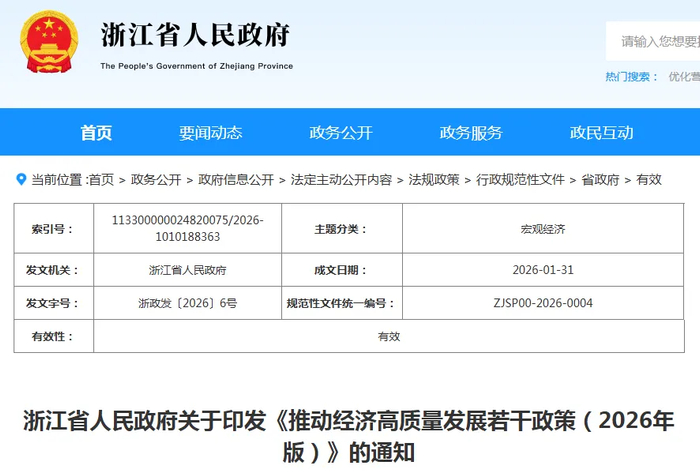Click the 浙江省人民政府 site title
Viewport: 700px width, 473px height.
[x=196, y=35]
